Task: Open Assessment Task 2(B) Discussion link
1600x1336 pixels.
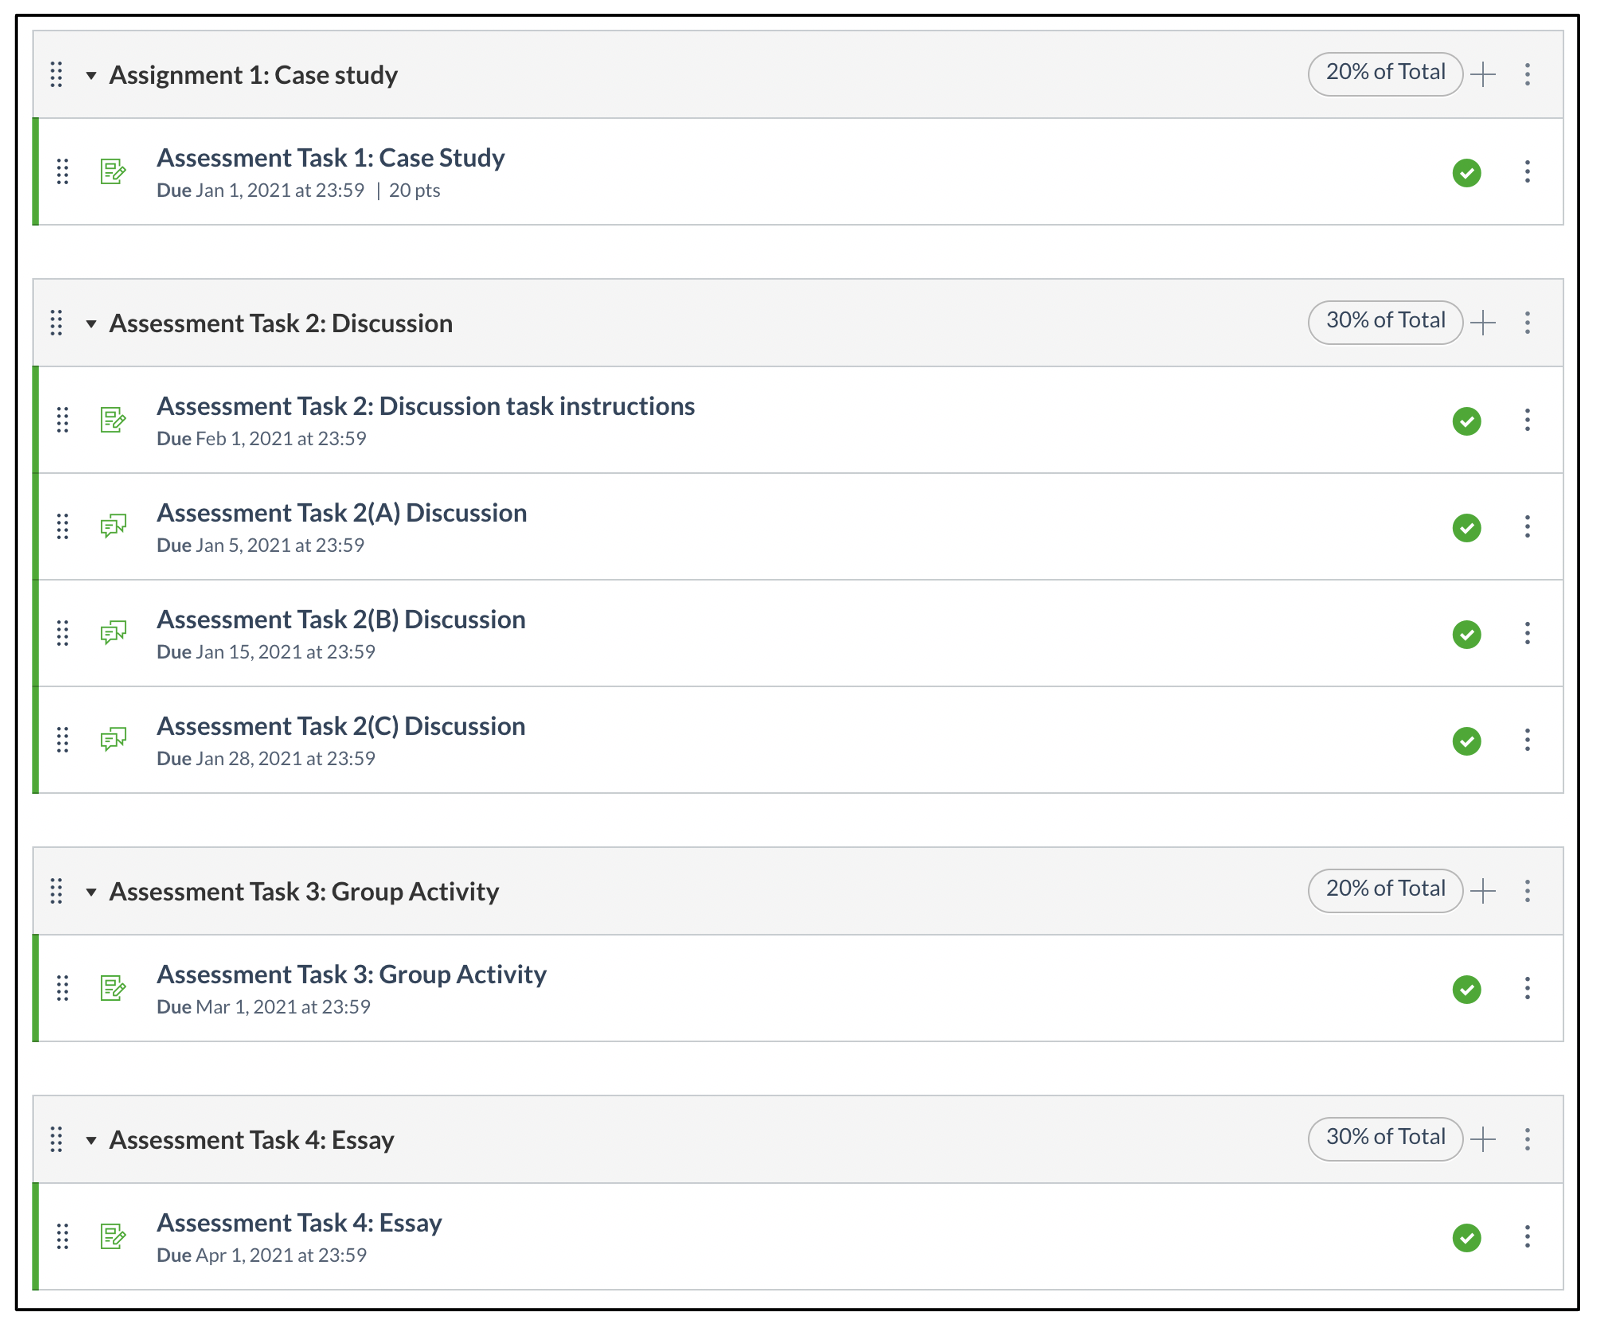Action: (341, 620)
